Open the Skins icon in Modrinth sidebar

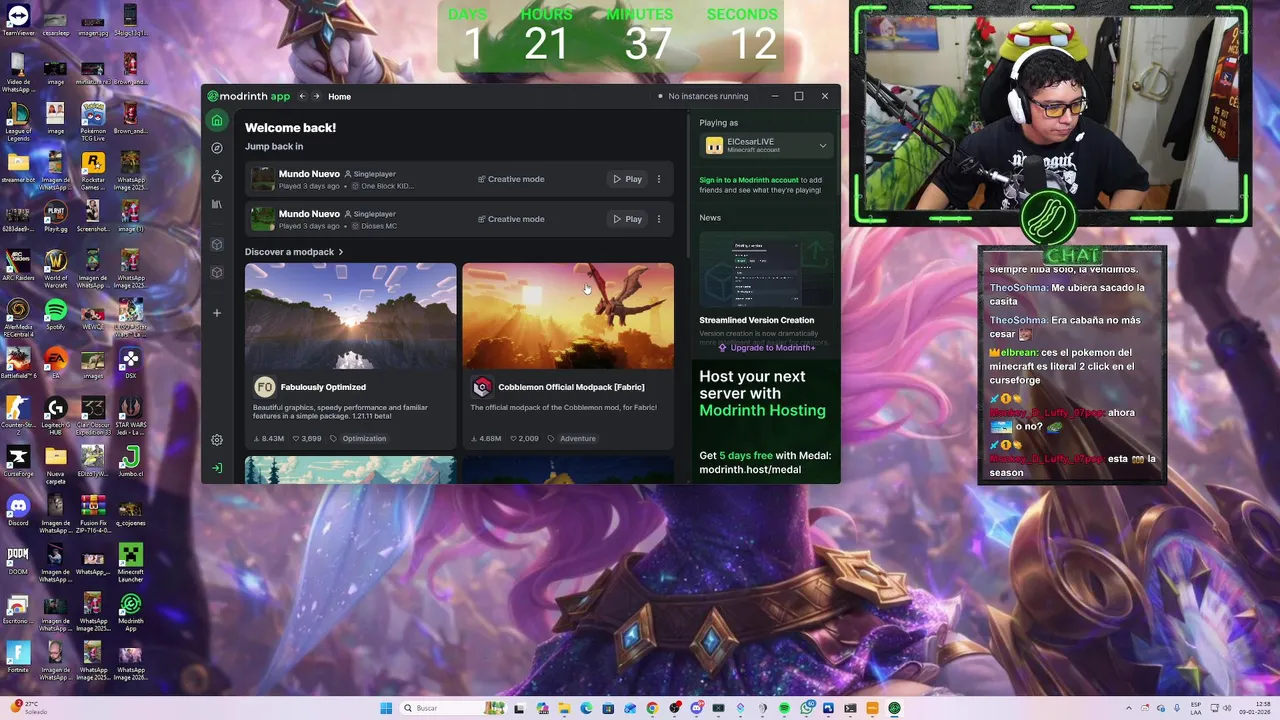point(217,176)
